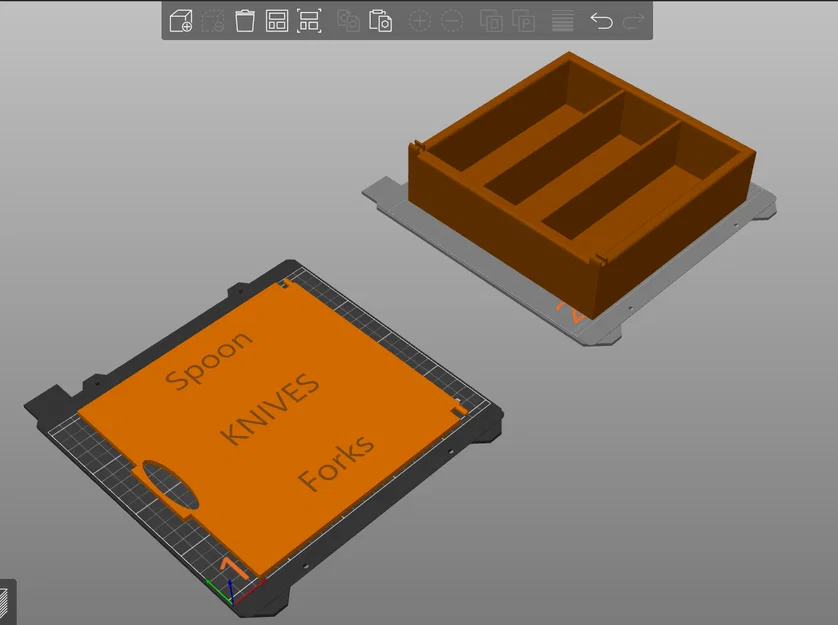Open the Arrange objects tool
The image size is (838, 625).
coord(275,20)
